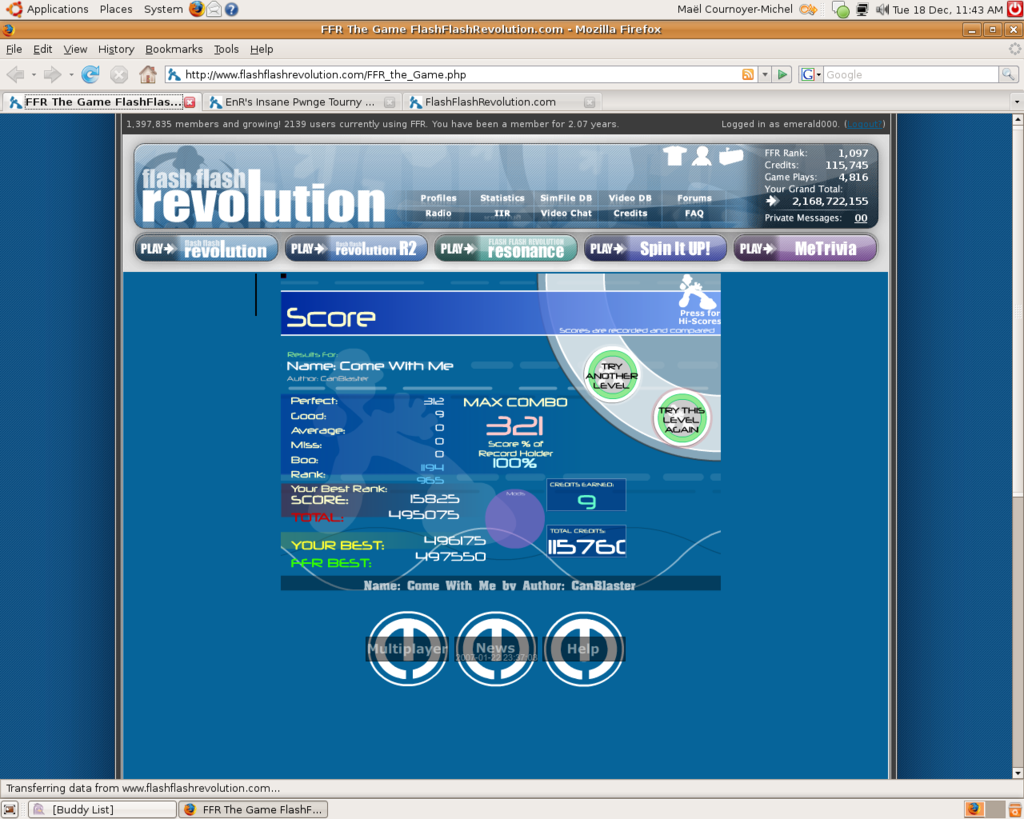Click the mailbox icon in header
This screenshot has width=1024, height=819.
point(731,155)
